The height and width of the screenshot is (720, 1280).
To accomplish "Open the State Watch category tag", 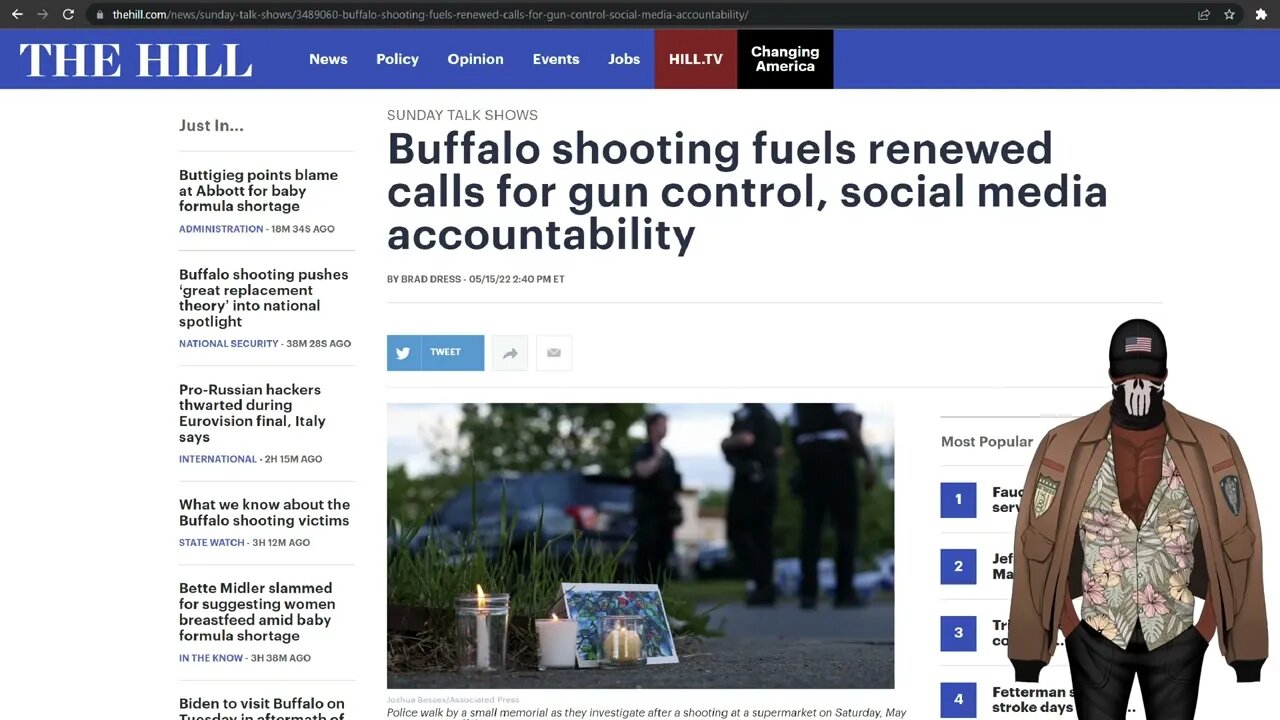I will pos(212,543).
